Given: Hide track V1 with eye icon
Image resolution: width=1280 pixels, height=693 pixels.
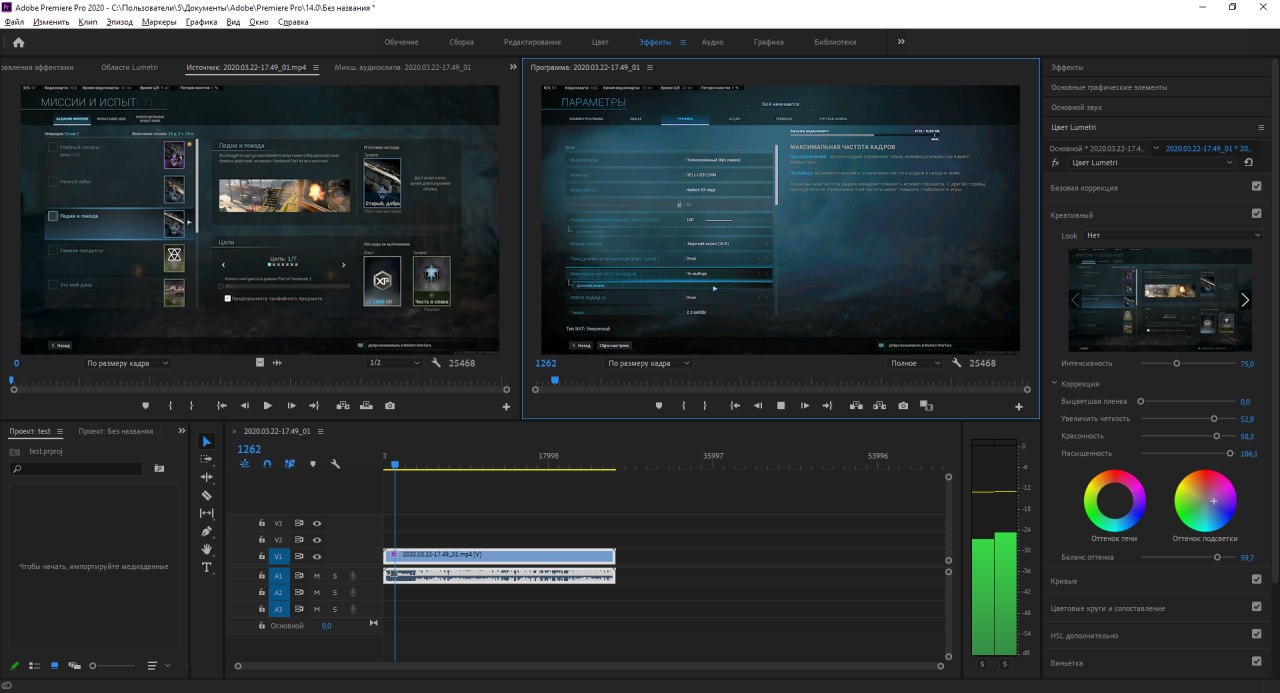Looking at the screenshot, I should coord(317,556).
